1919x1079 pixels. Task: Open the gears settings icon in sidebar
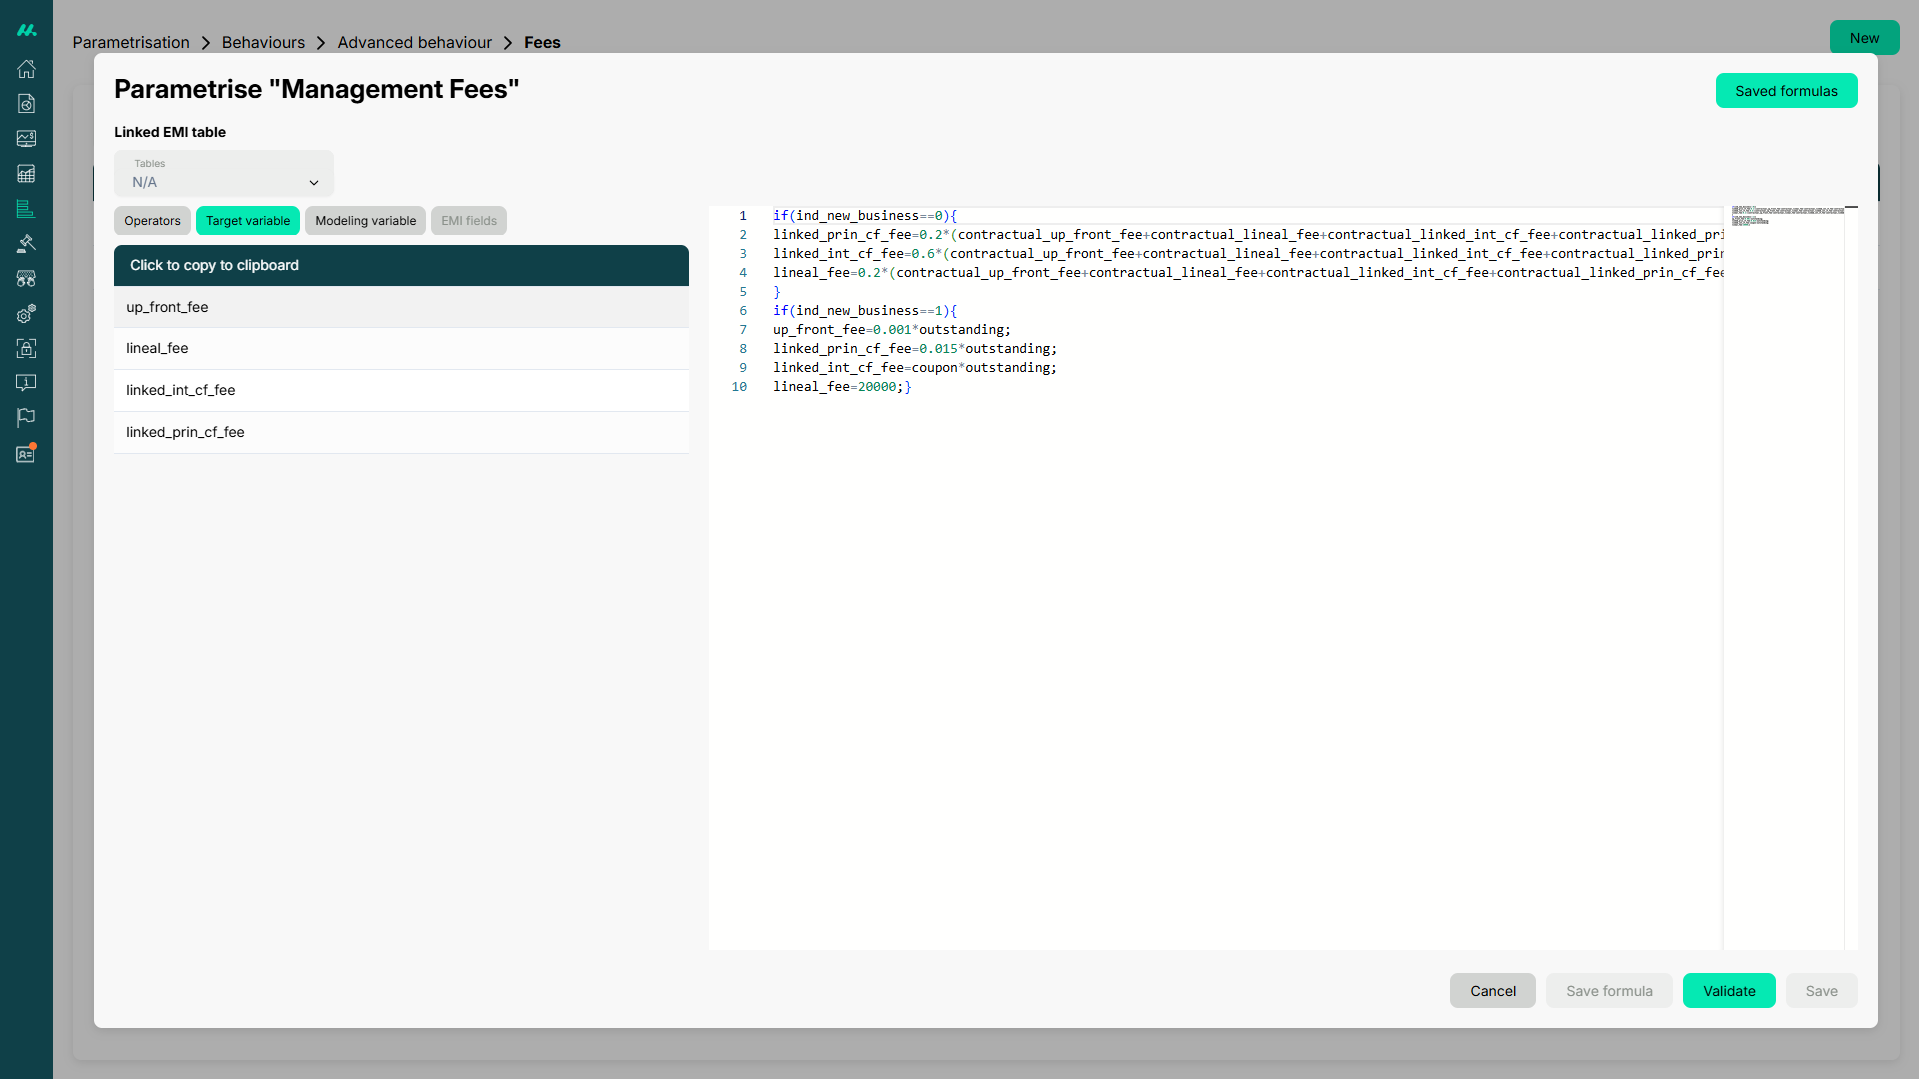pyautogui.click(x=27, y=313)
